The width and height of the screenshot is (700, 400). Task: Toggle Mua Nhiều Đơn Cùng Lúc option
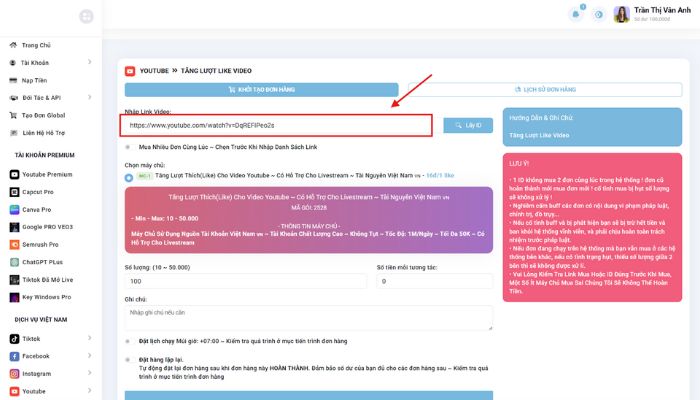(128, 147)
